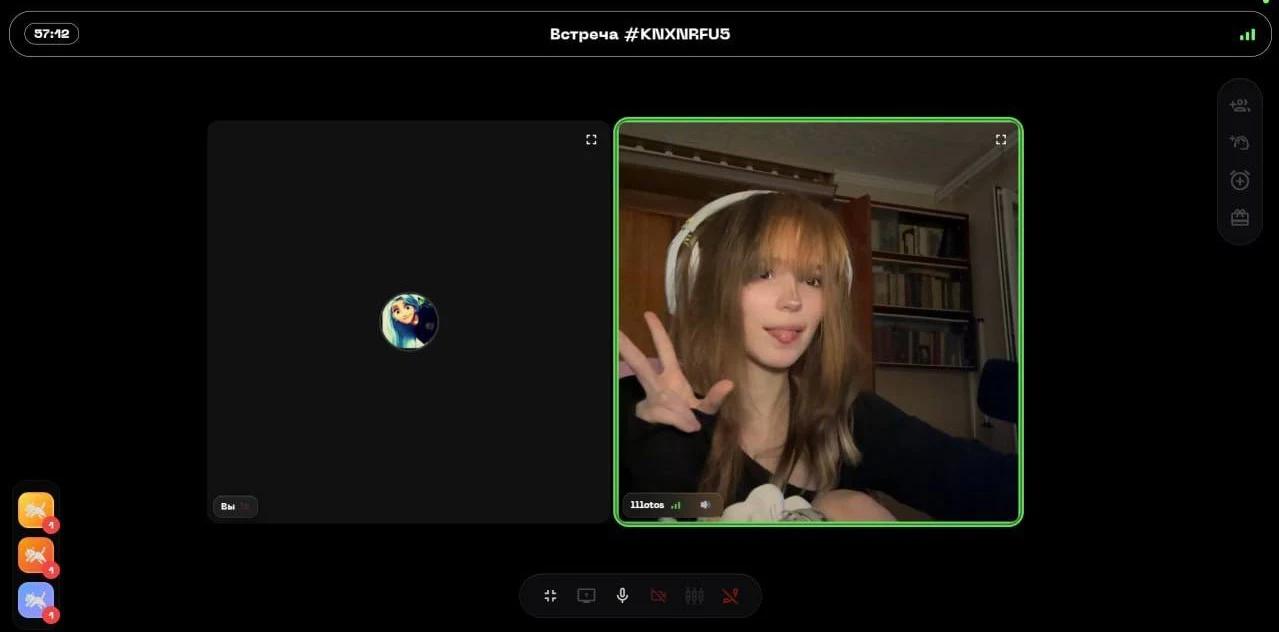Viewport: 1279px width, 632px height.
Task: Click the speaker icon on 111otos tile
Action: click(x=705, y=505)
